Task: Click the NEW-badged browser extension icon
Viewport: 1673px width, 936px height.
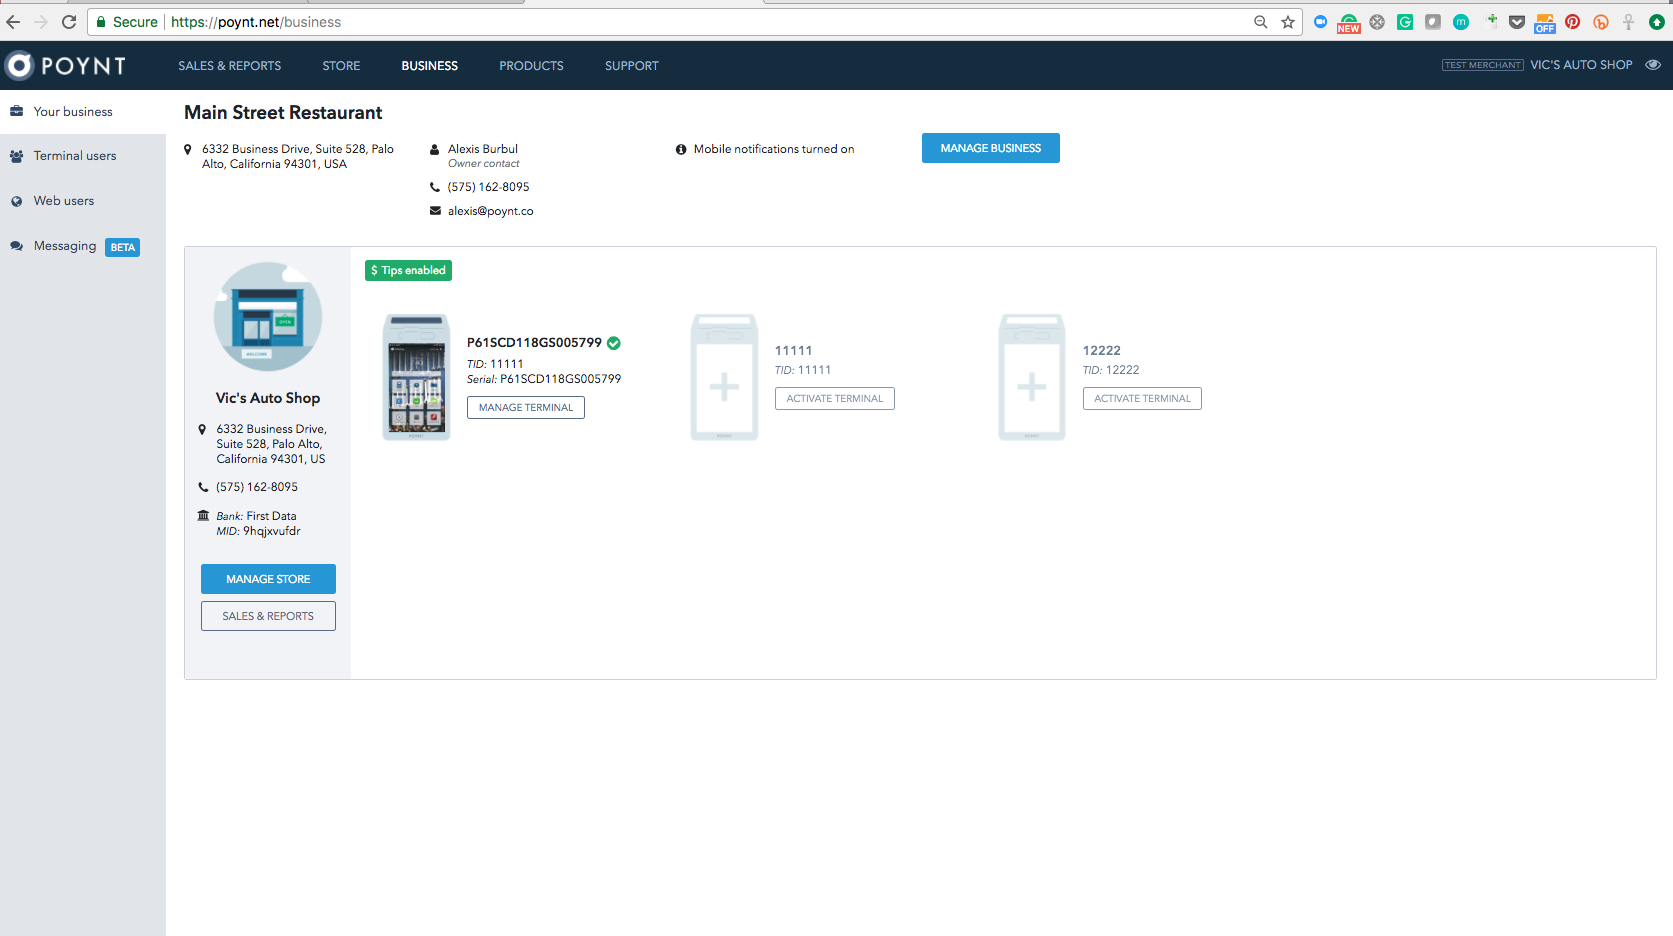Action: coord(1349,23)
